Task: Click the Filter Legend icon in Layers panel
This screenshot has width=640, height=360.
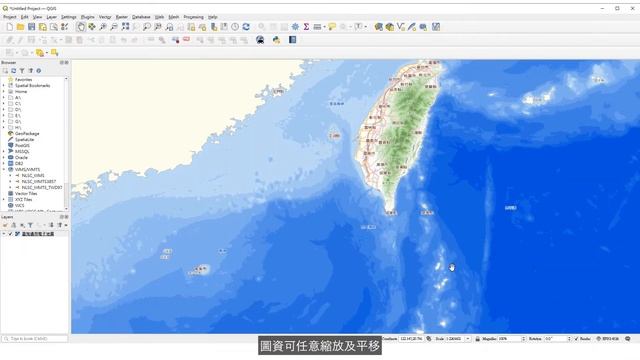Action: [x=30, y=225]
